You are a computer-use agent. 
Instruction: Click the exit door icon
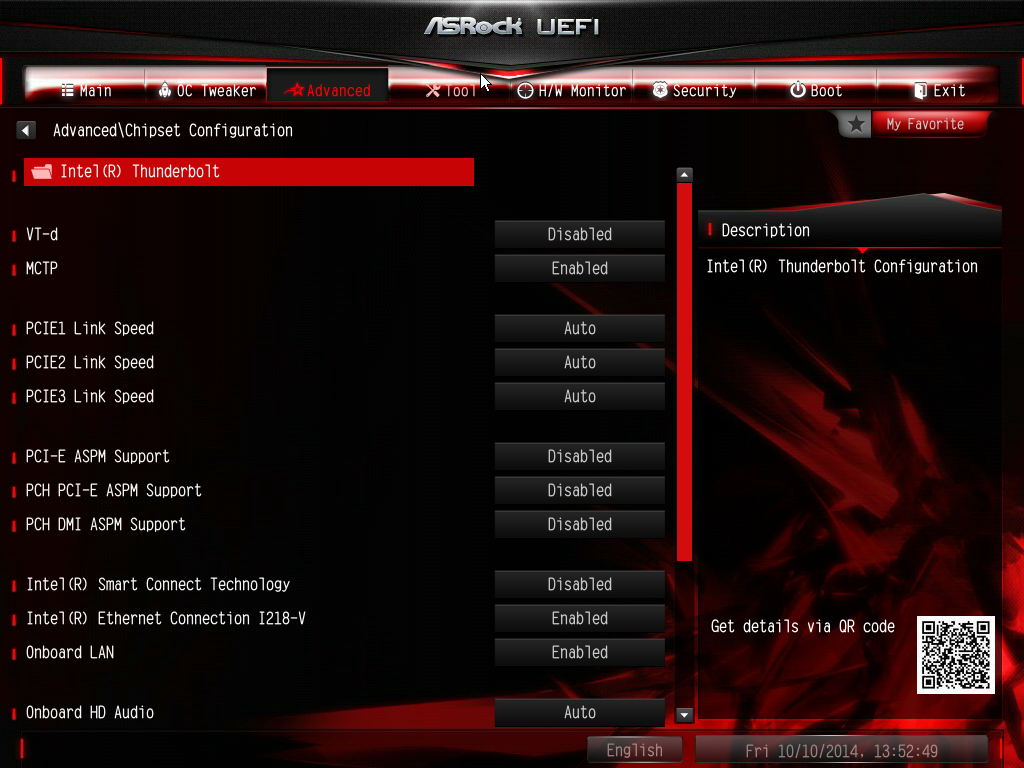coord(920,90)
